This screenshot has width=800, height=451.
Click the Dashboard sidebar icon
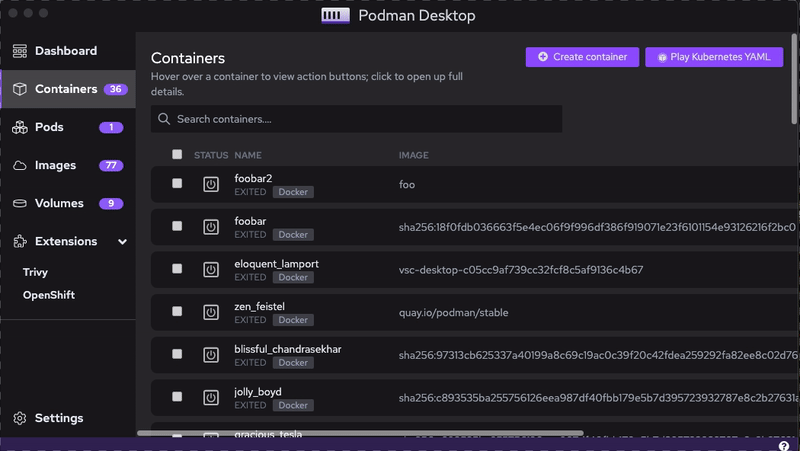(x=19, y=51)
